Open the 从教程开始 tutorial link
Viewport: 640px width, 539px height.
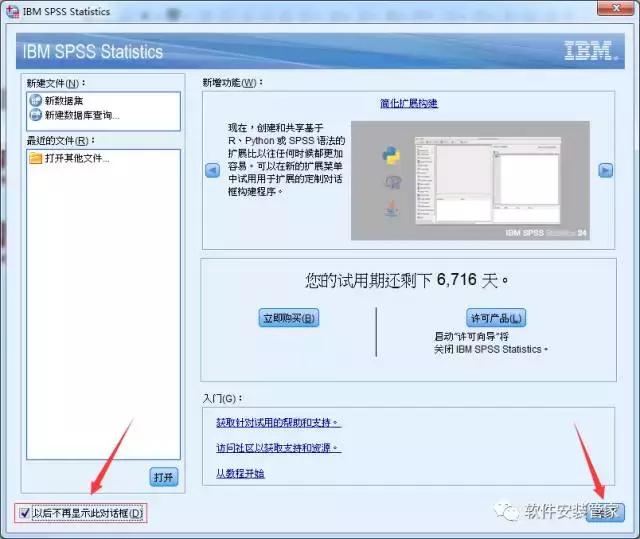click(x=240, y=474)
